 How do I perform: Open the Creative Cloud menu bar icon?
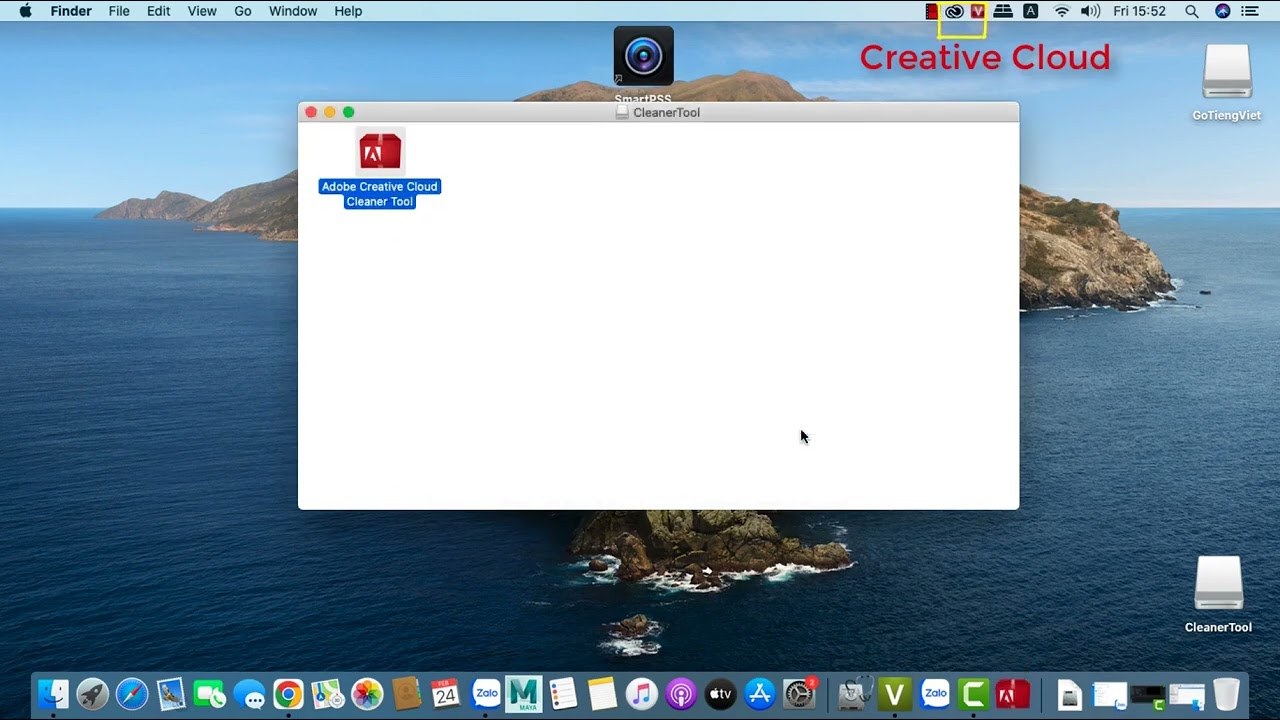[954, 11]
